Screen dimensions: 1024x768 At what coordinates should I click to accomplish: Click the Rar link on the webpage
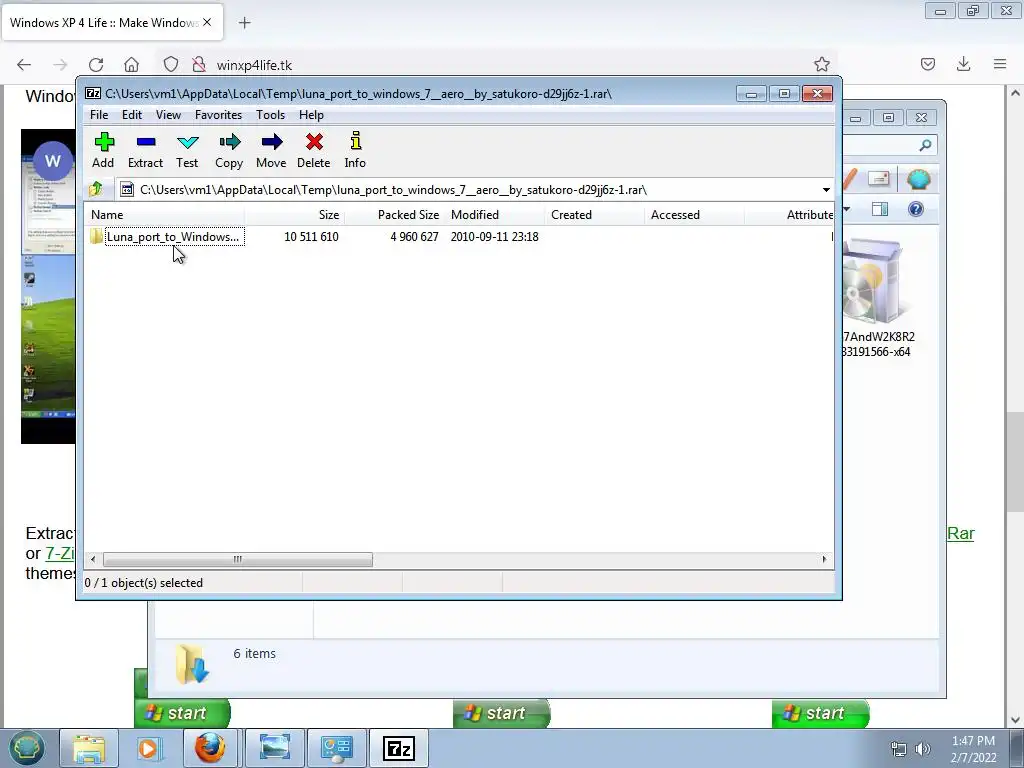click(961, 534)
